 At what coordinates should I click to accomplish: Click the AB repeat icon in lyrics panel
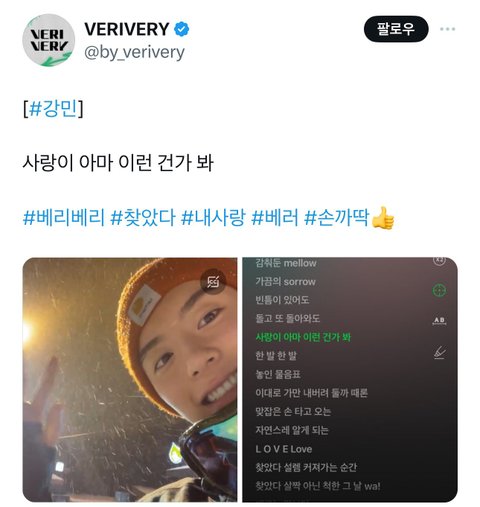coord(439,321)
